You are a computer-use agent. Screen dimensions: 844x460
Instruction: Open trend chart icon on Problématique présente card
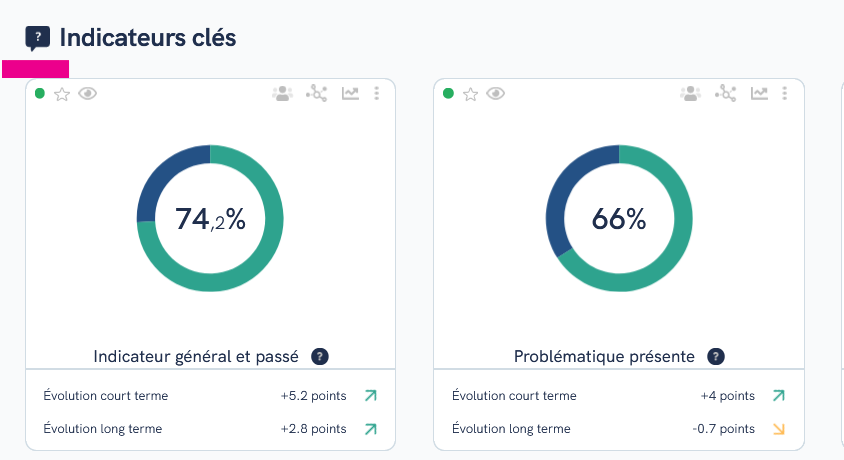coord(759,94)
